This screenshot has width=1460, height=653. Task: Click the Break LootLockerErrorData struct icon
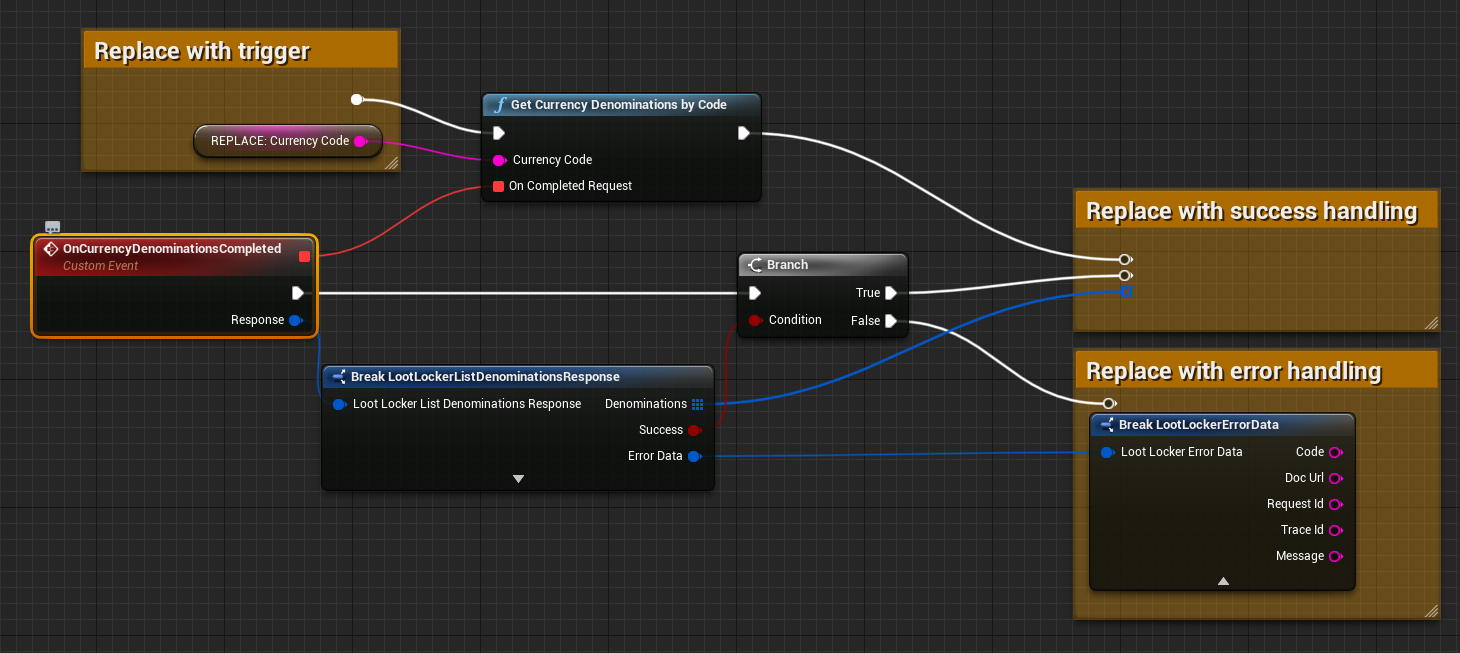tap(1107, 425)
